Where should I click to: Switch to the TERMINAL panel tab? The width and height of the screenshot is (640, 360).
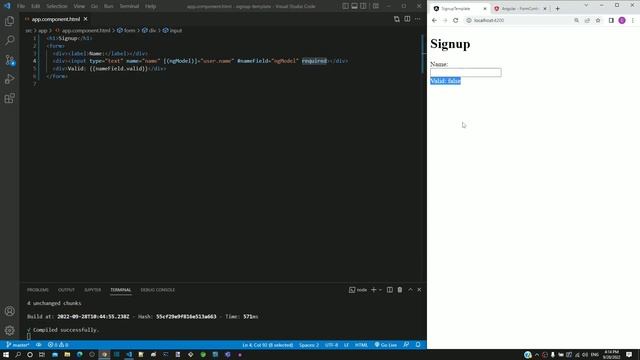pos(121,290)
